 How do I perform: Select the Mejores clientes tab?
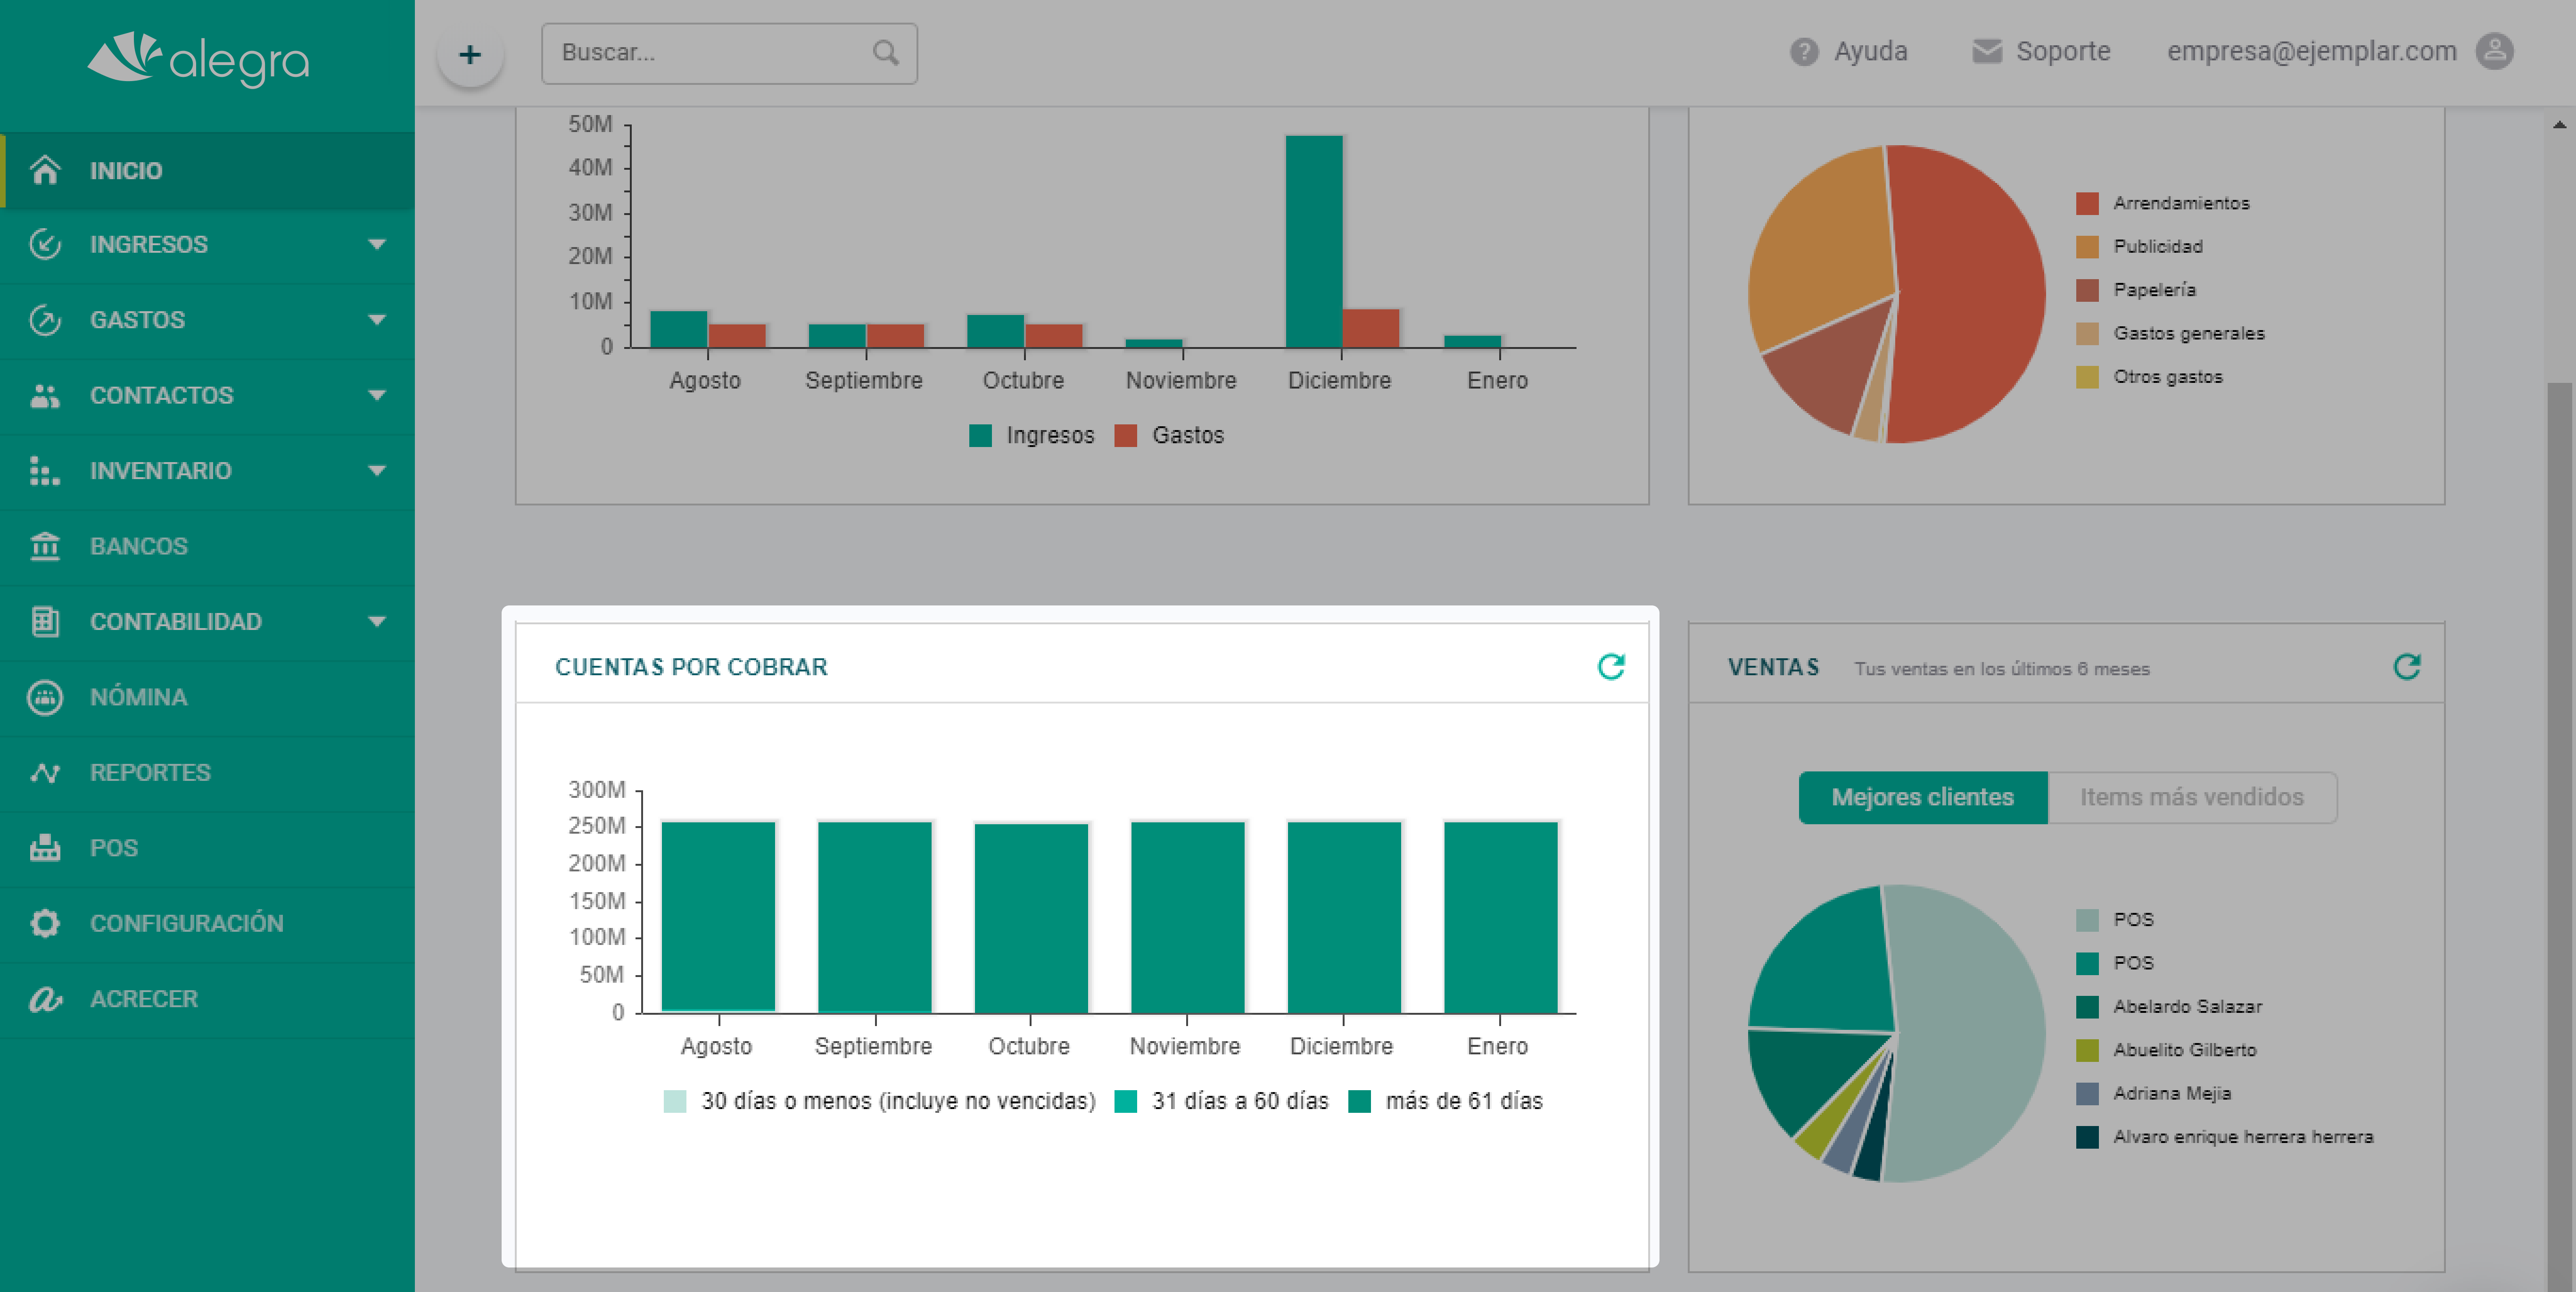1922,797
